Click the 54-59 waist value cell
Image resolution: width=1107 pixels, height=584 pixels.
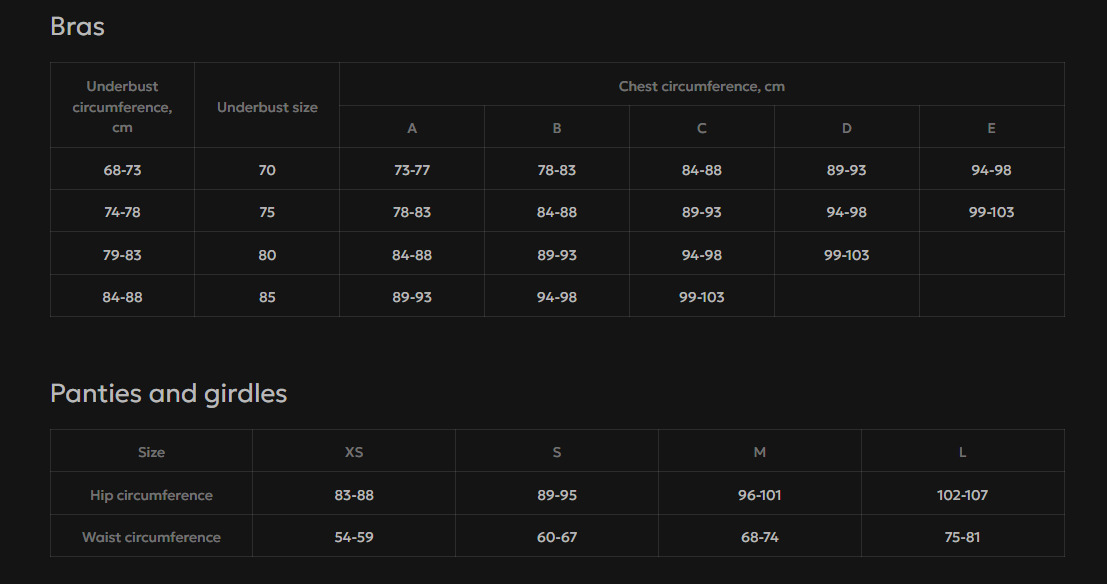(354, 536)
